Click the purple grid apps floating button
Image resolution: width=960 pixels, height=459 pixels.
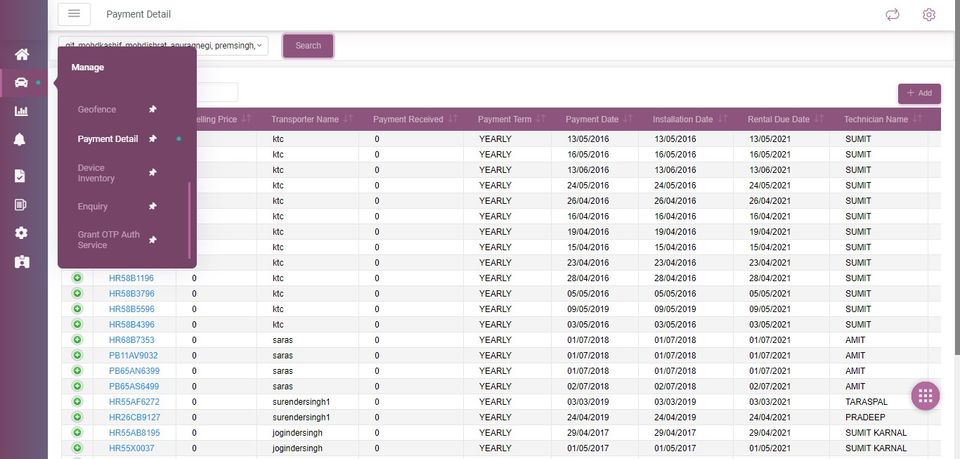pyautogui.click(x=925, y=396)
